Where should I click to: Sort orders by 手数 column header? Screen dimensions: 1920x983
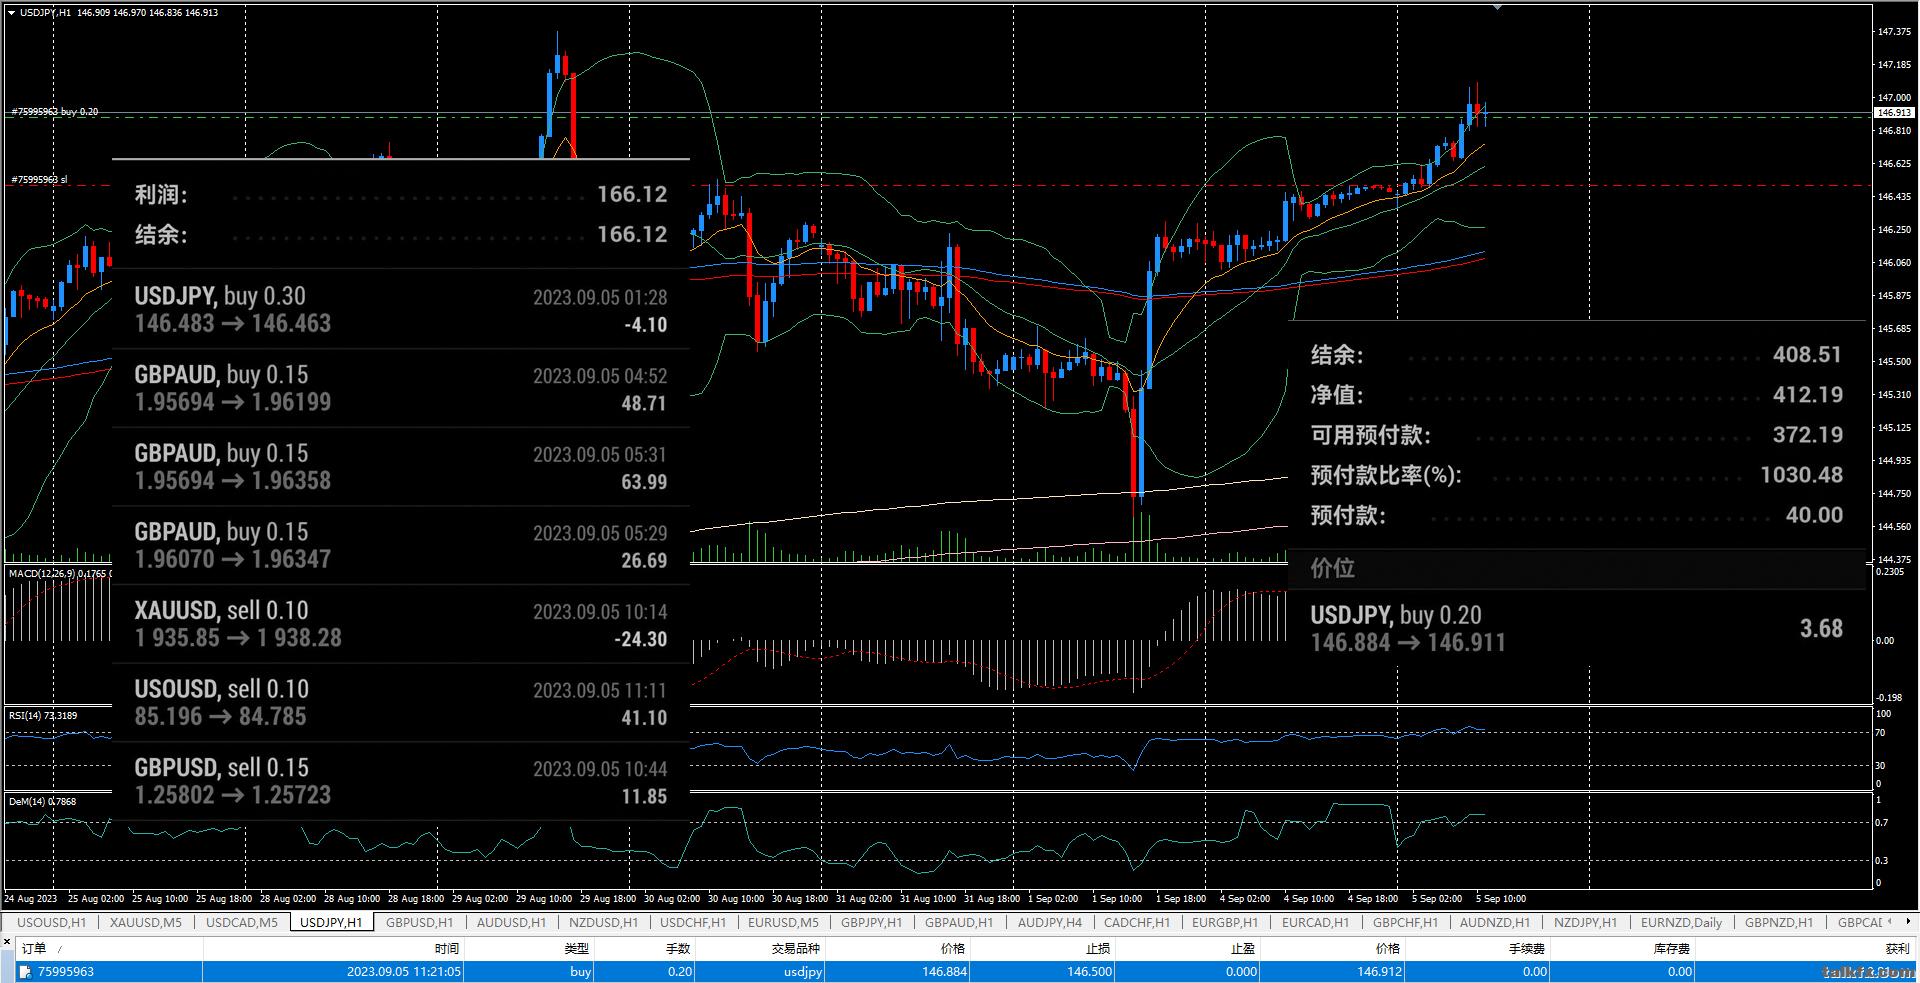point(644,948)
